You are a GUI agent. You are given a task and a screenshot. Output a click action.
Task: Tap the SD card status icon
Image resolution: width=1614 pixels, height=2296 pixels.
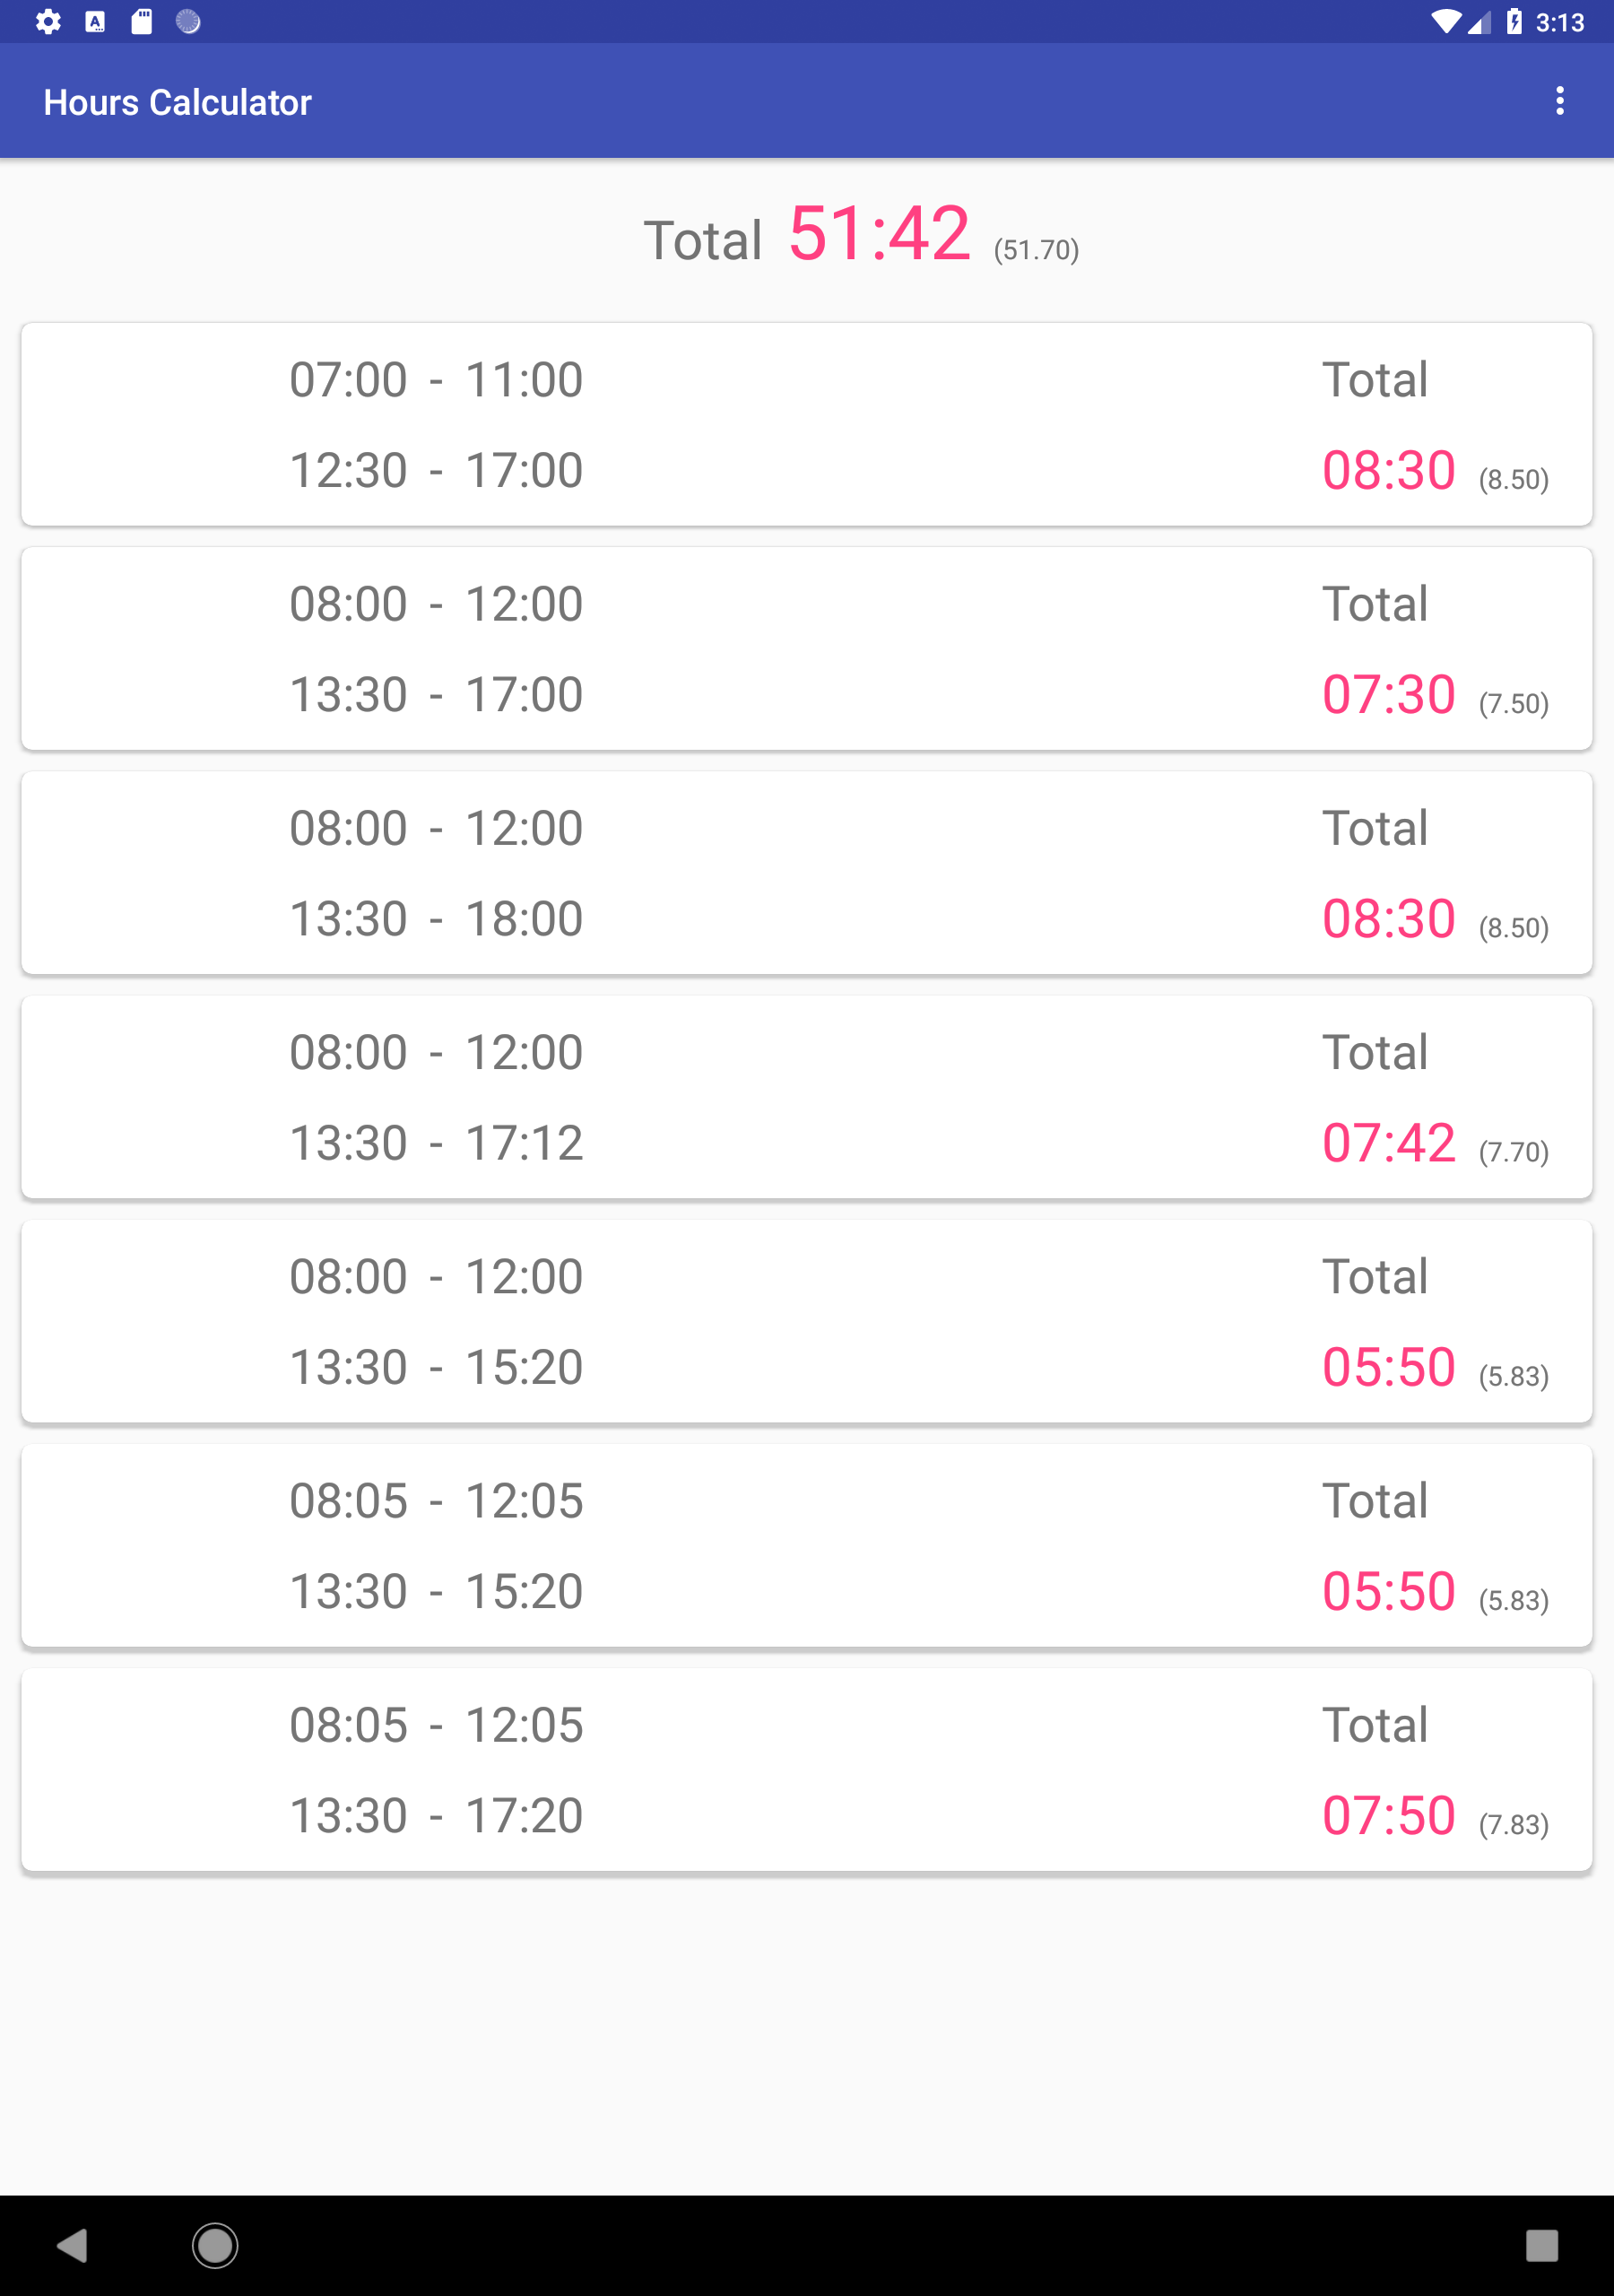point(142,21)
